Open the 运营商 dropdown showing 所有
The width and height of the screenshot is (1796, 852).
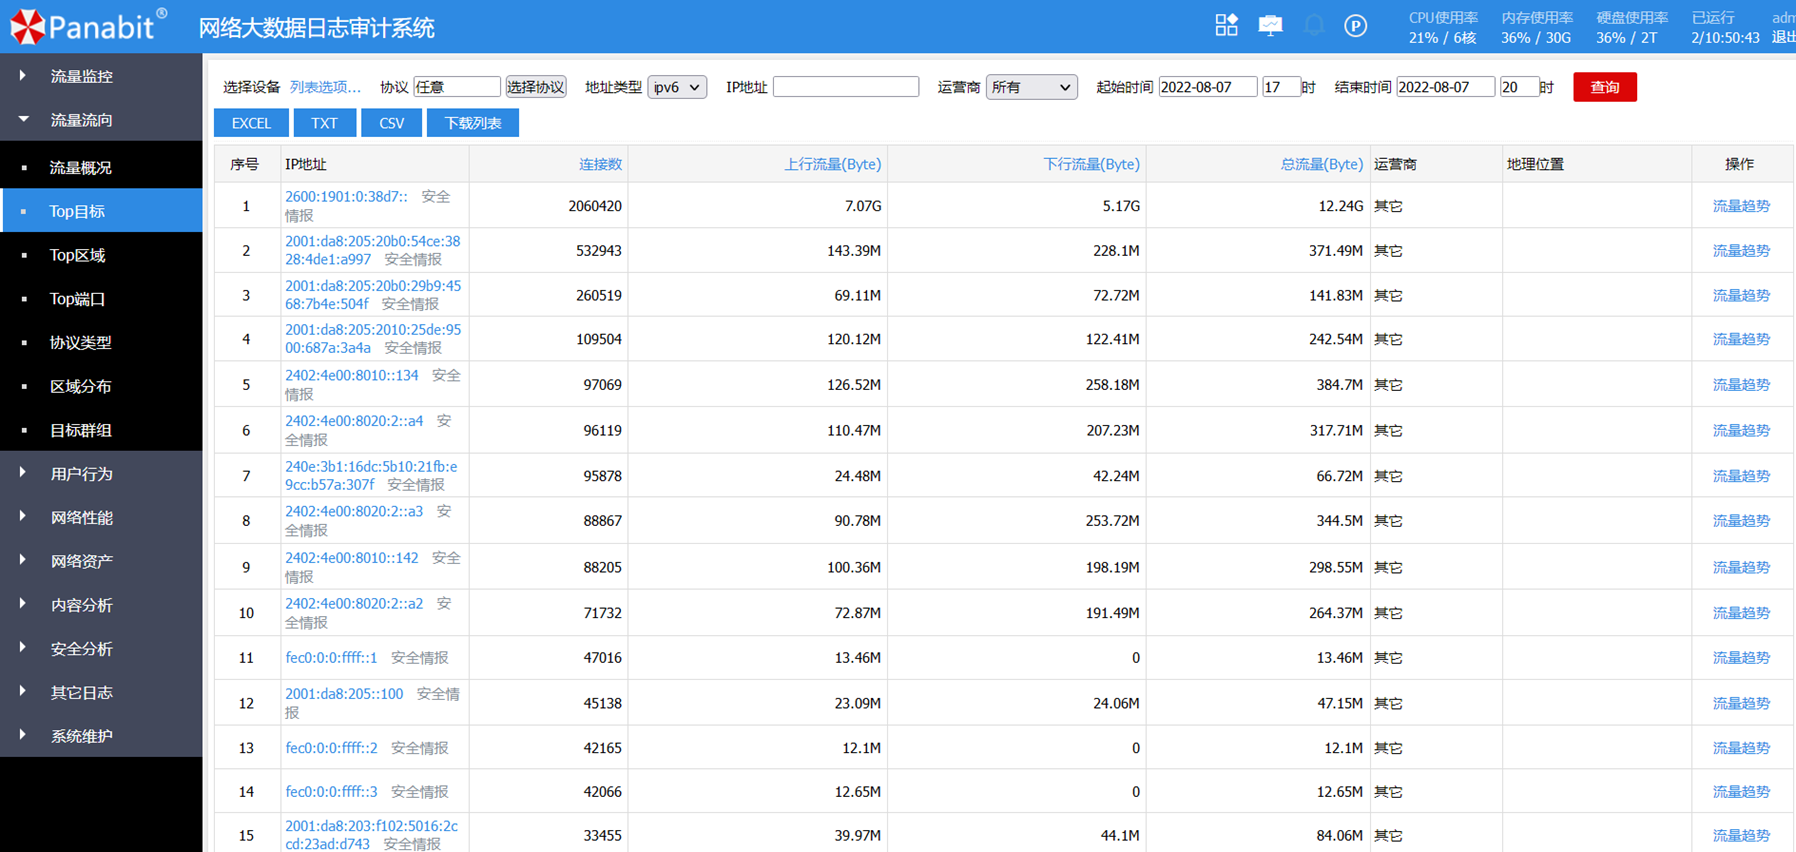pos(1031,87)
